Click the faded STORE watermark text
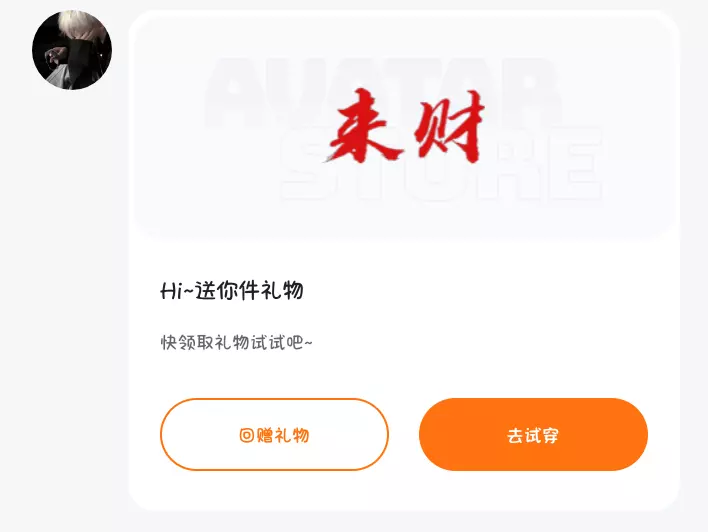708x532 pixels. click(x=442, y=165)
